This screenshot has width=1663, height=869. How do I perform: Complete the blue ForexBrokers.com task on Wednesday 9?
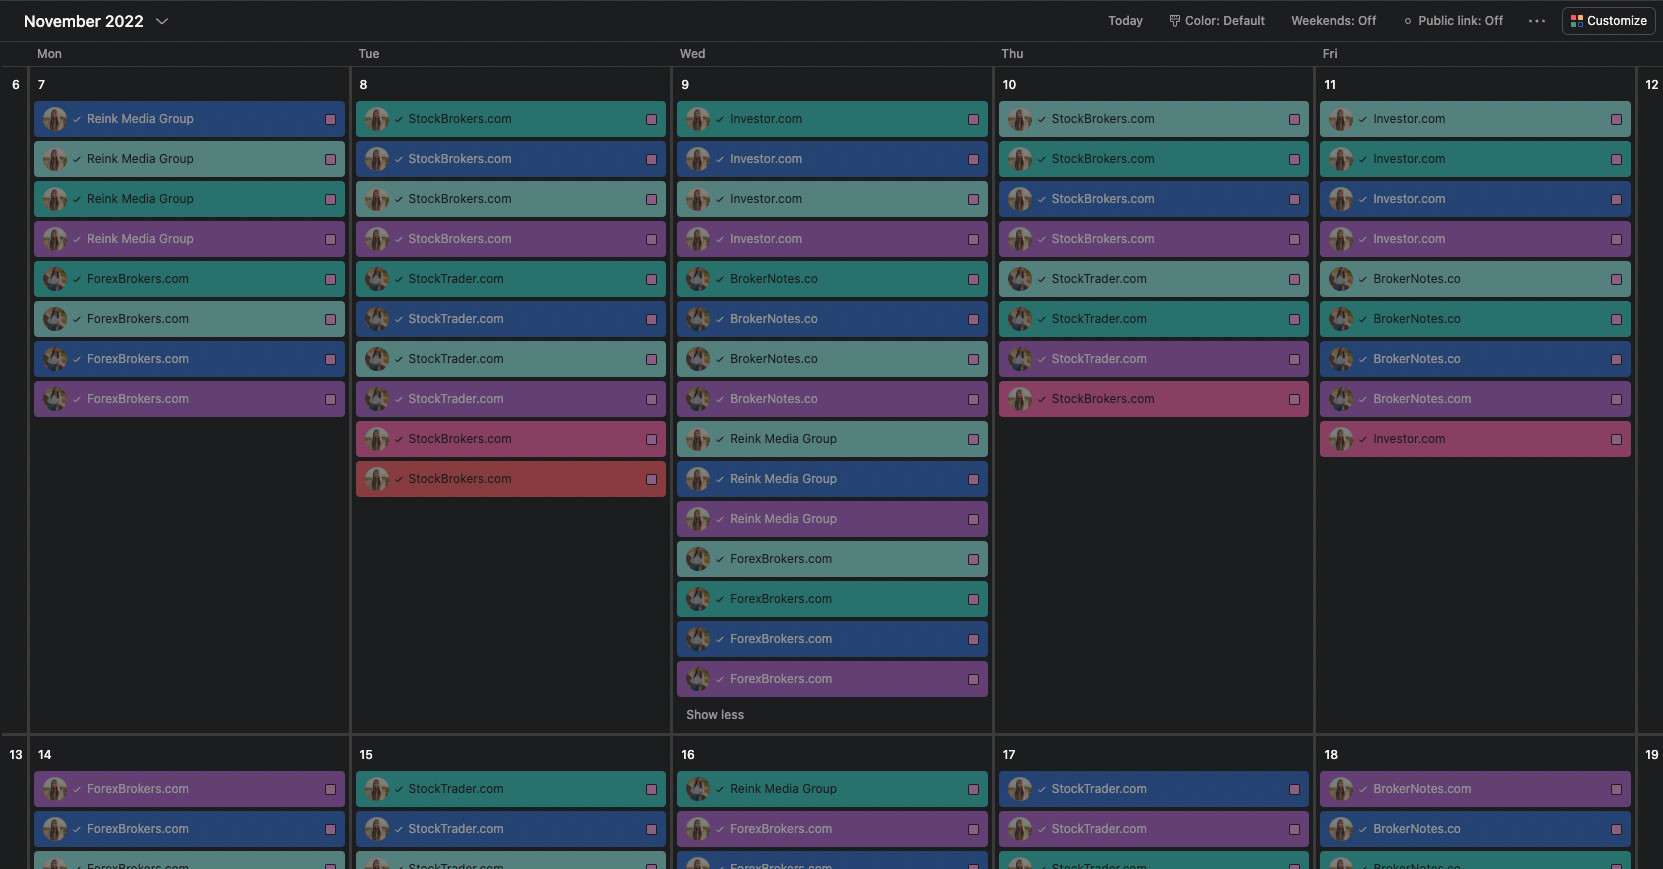[720, 639]
